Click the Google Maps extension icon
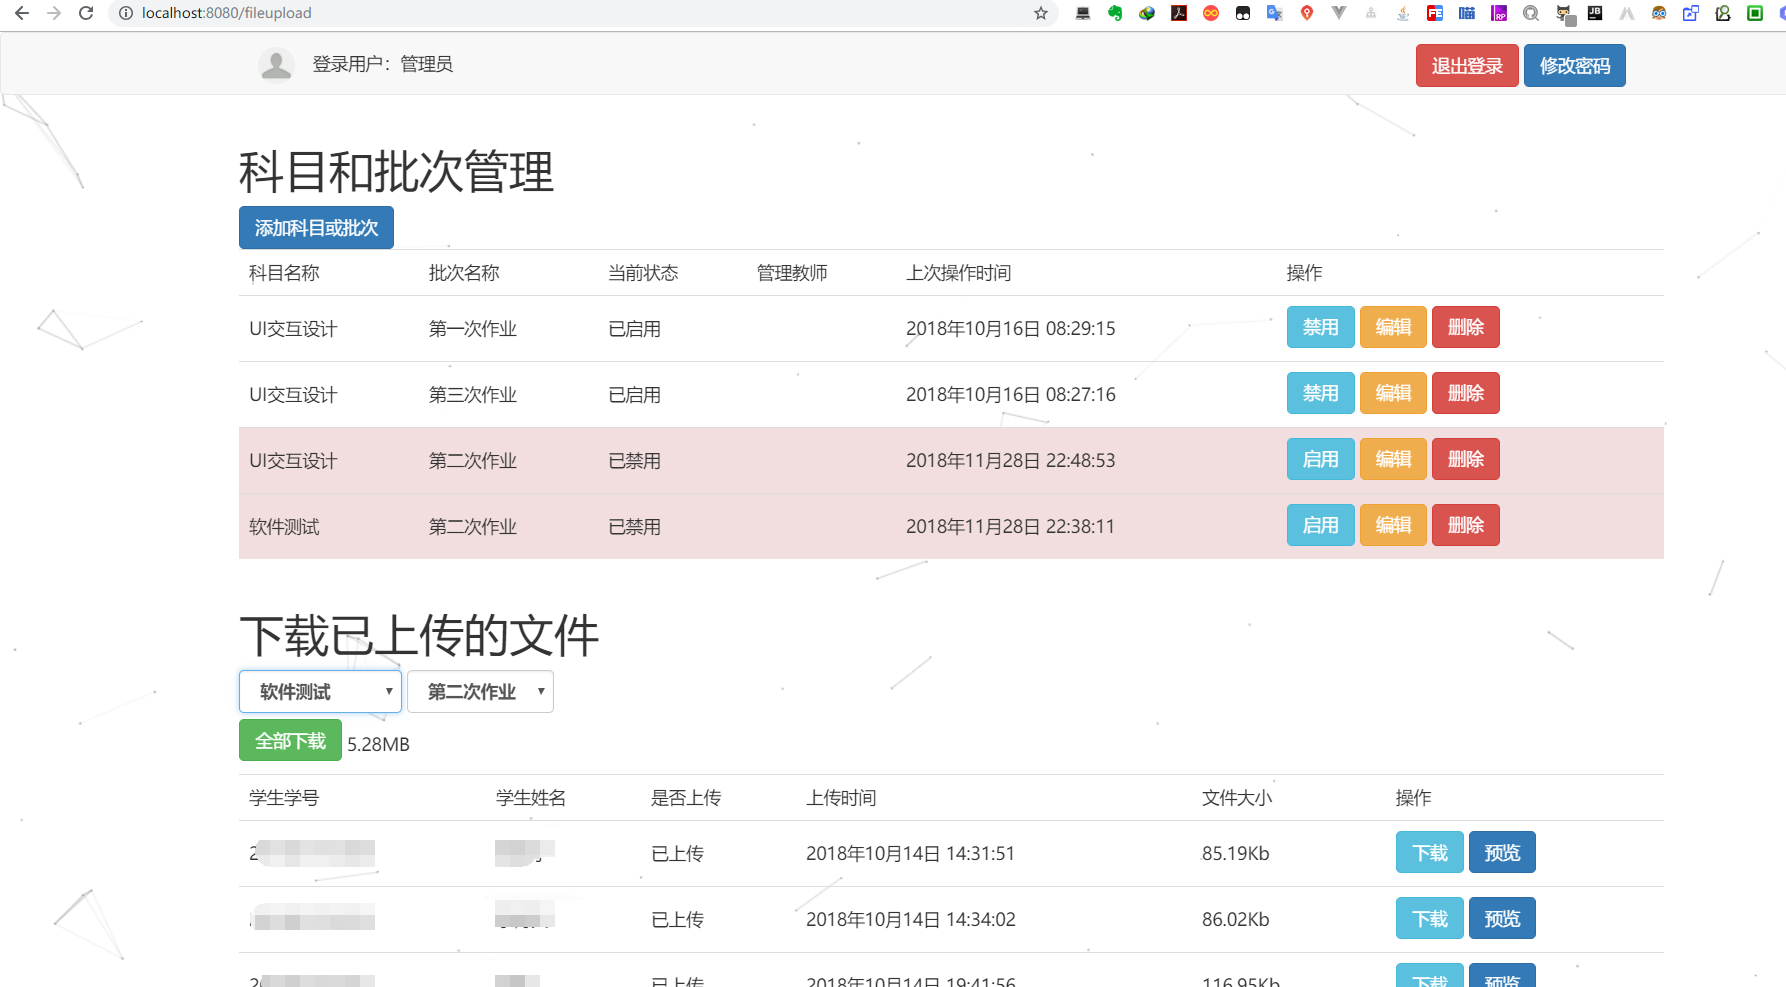 [x=1307, y=13]
